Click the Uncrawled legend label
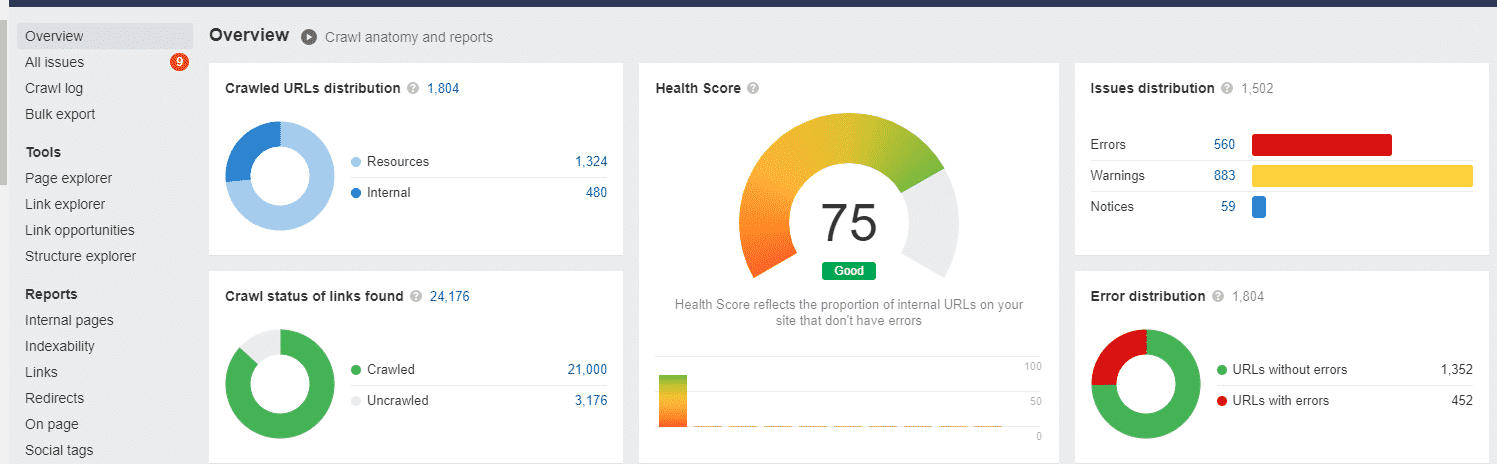 398,400
